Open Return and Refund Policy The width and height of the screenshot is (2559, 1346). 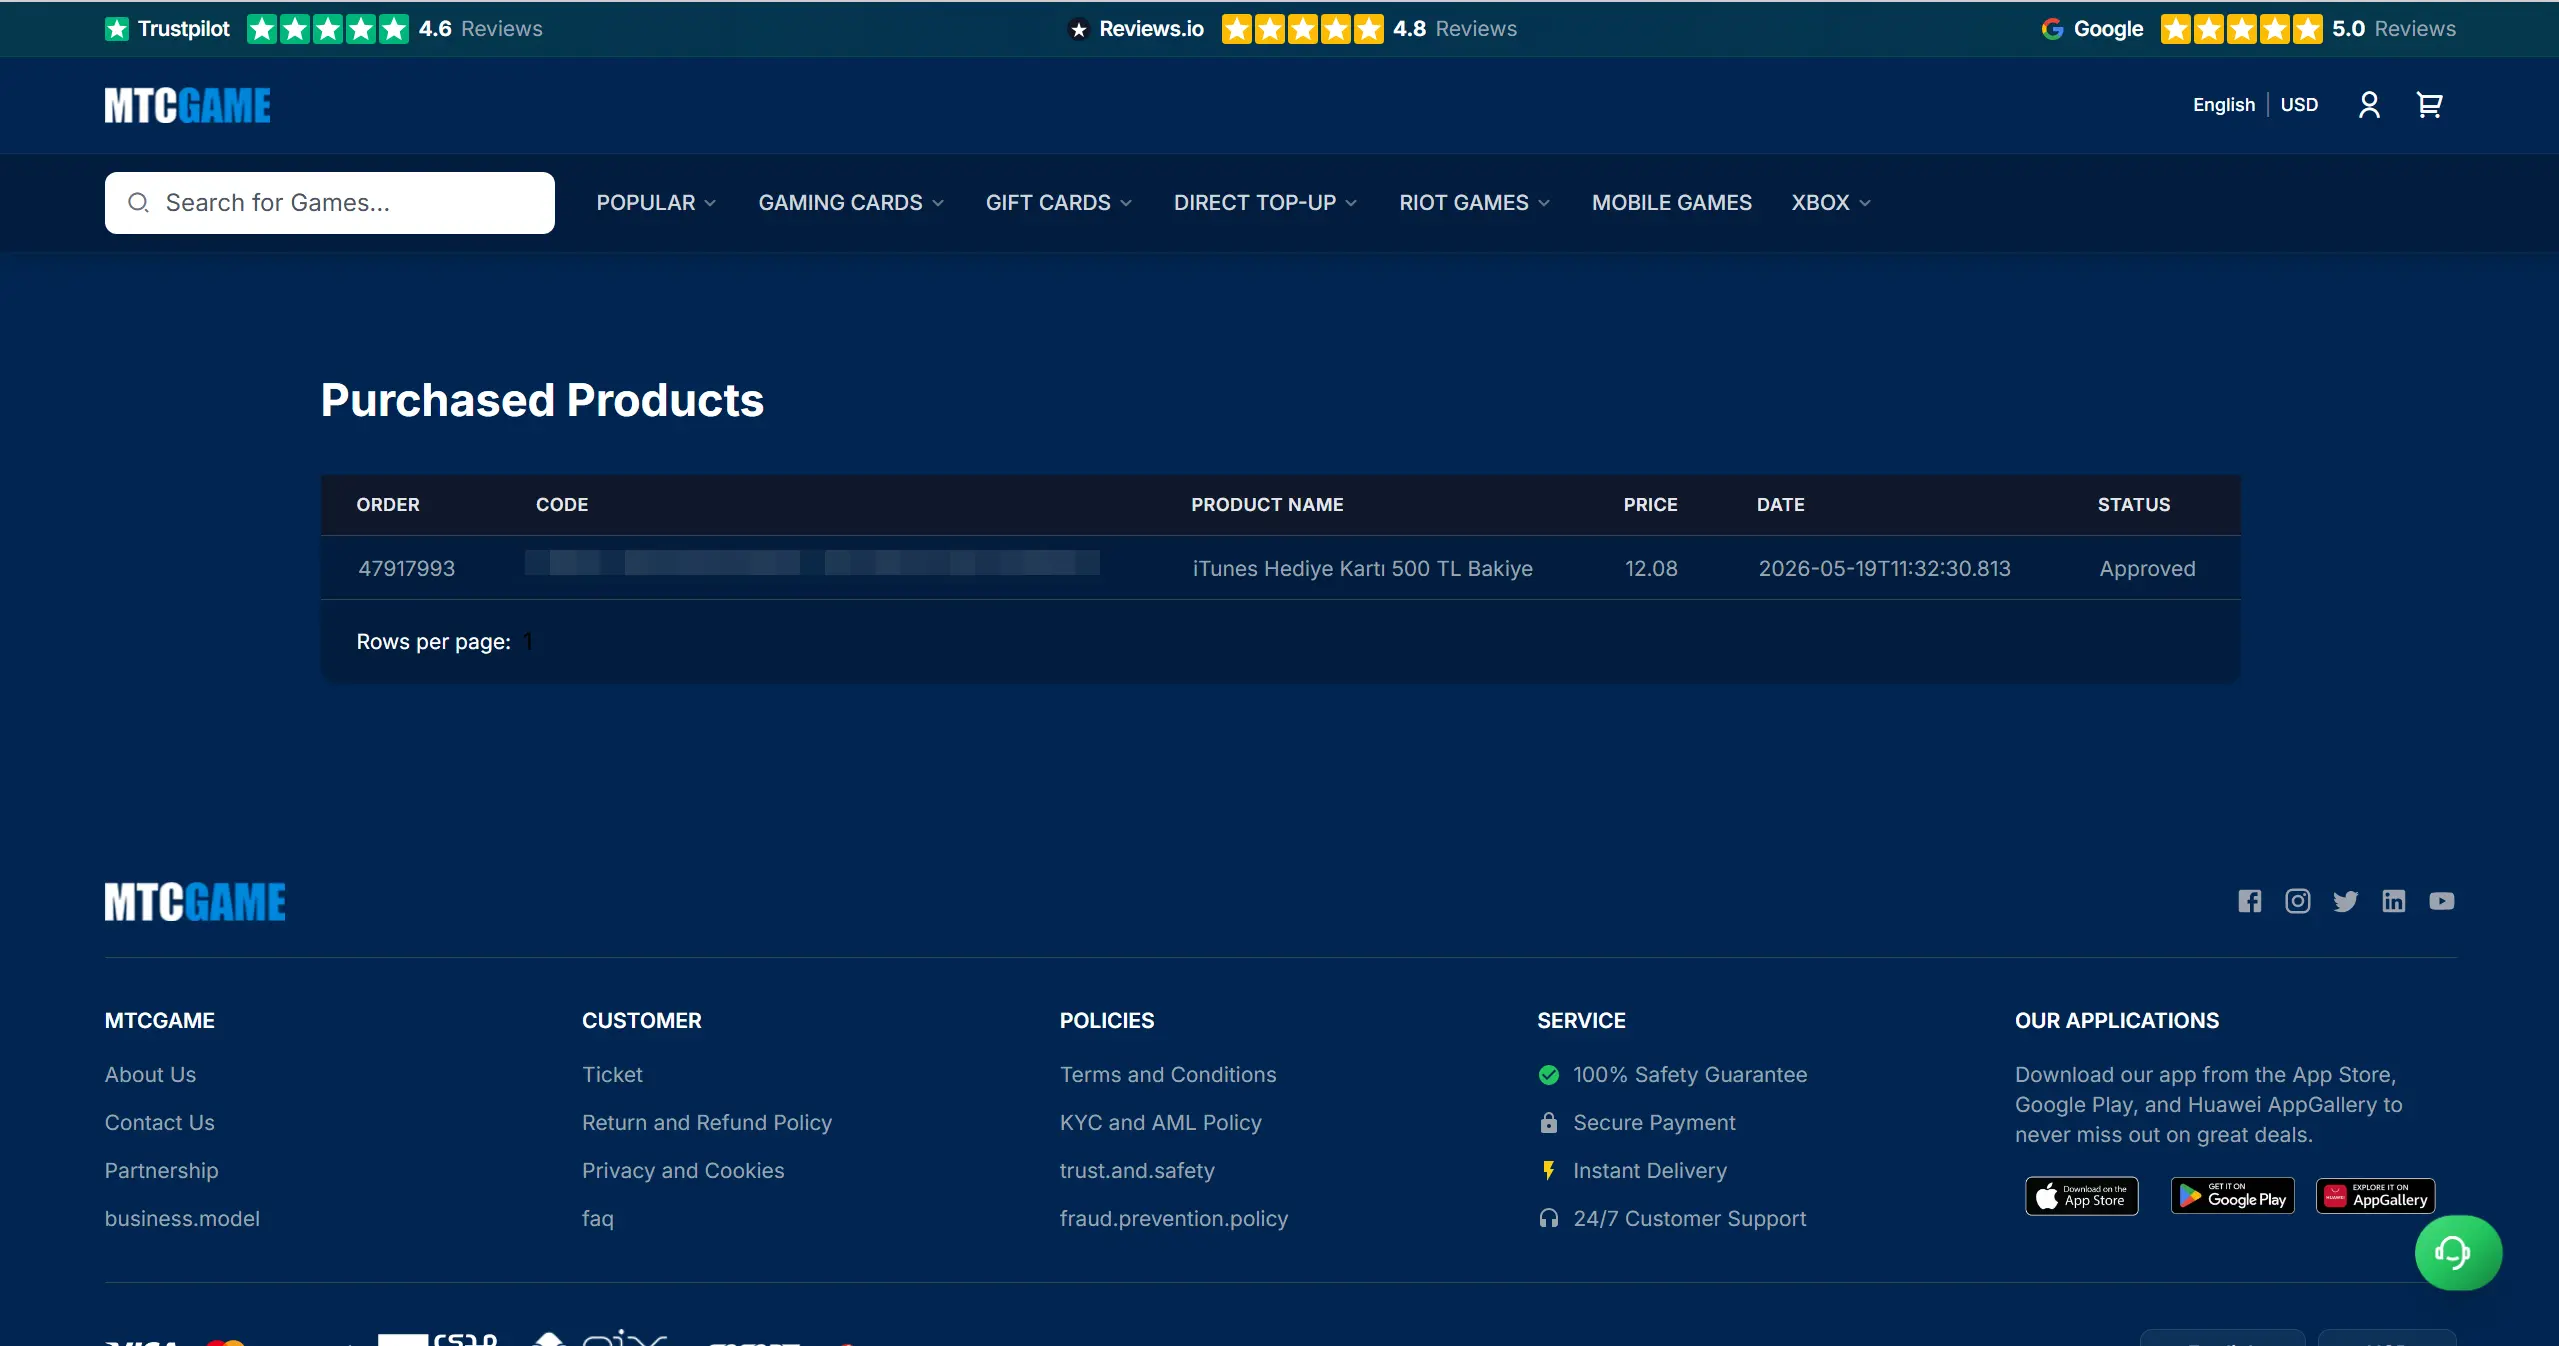coord(707,1123)
